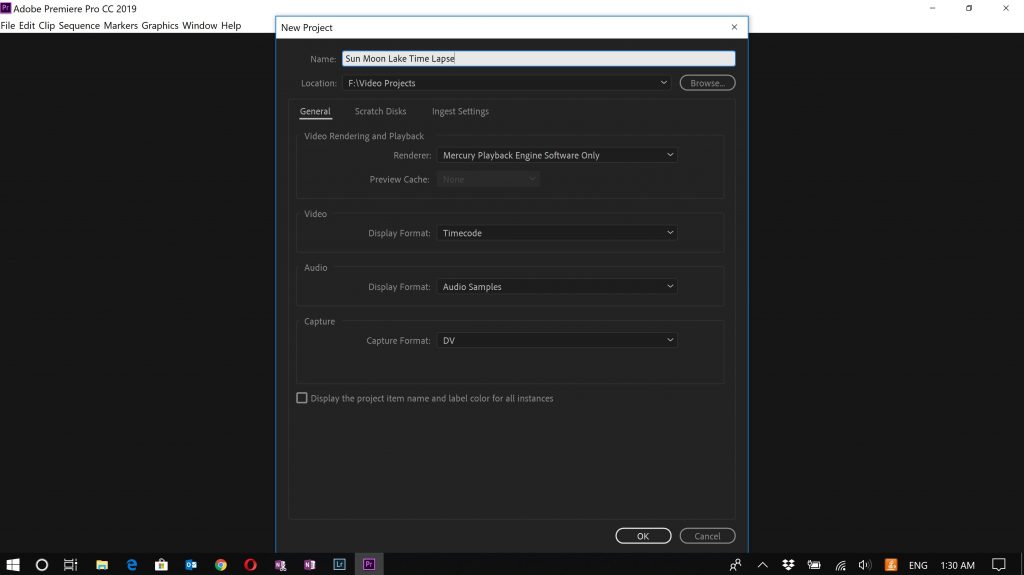Switch to the Scratch Disks tab
This screenshot has width=1024, height=575.
pos(380,111)
